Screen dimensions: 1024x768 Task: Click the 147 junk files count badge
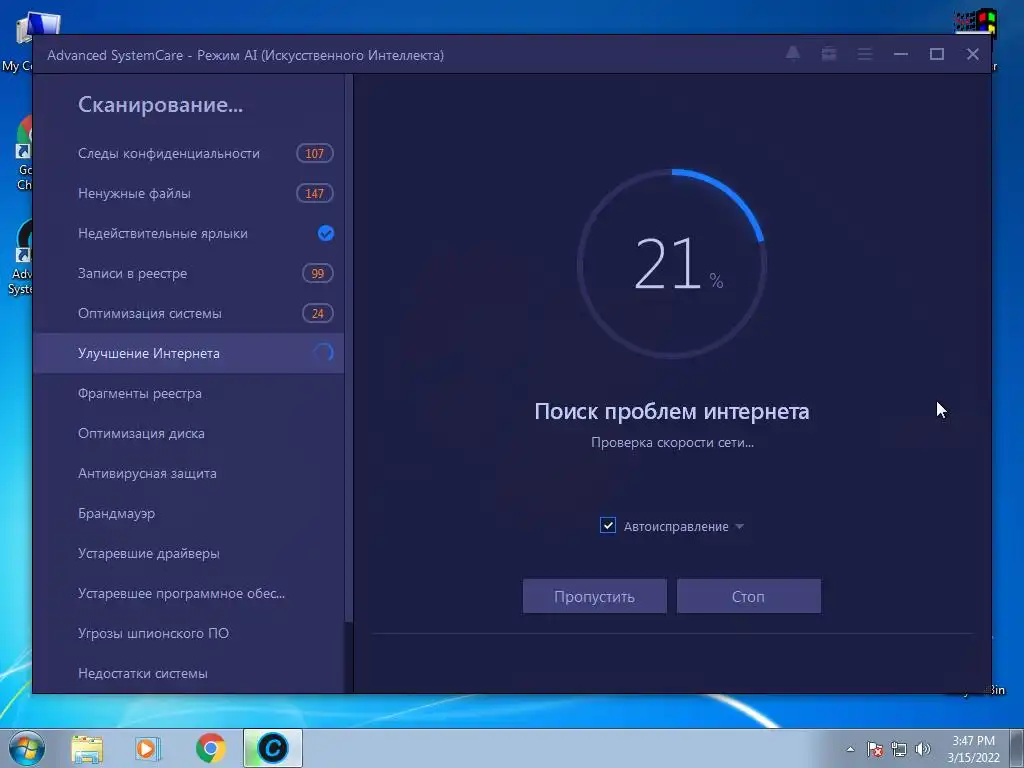pos(315,193)
